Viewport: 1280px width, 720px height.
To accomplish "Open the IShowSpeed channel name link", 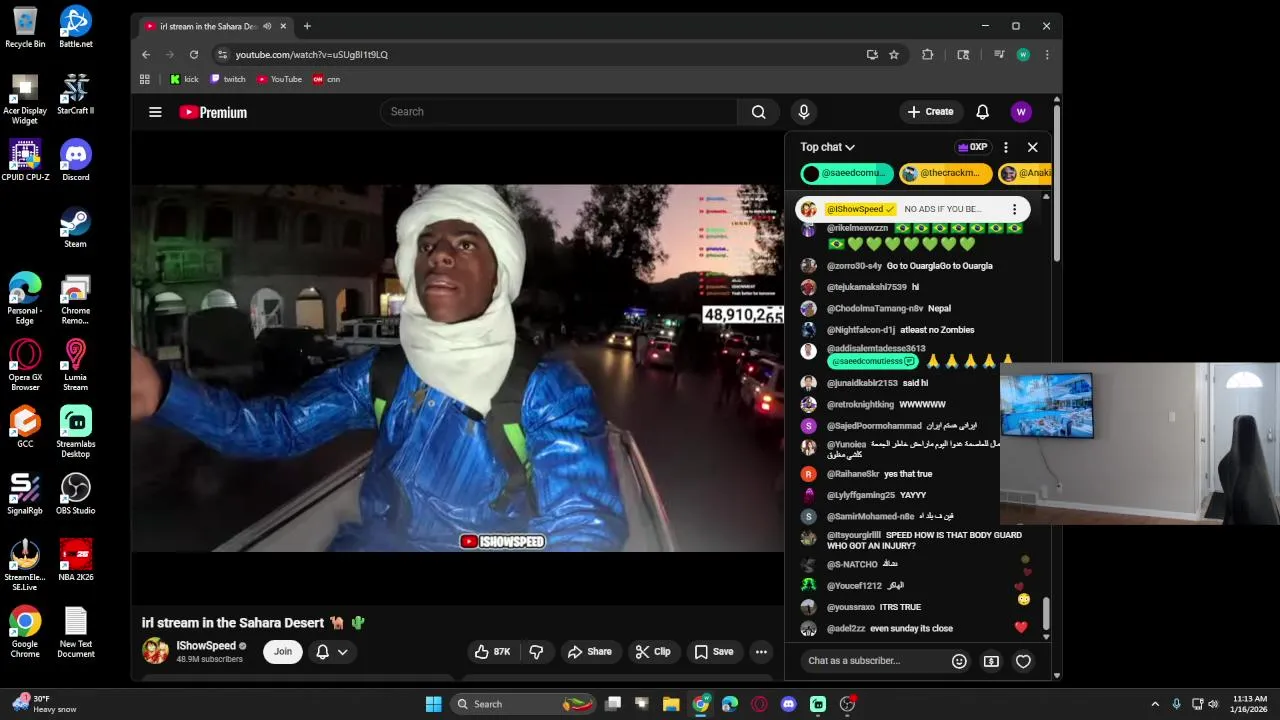I will click(206, 646).
